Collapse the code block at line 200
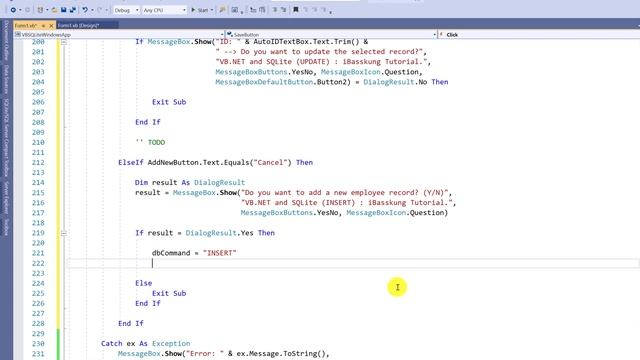 [x=64, y=42]
